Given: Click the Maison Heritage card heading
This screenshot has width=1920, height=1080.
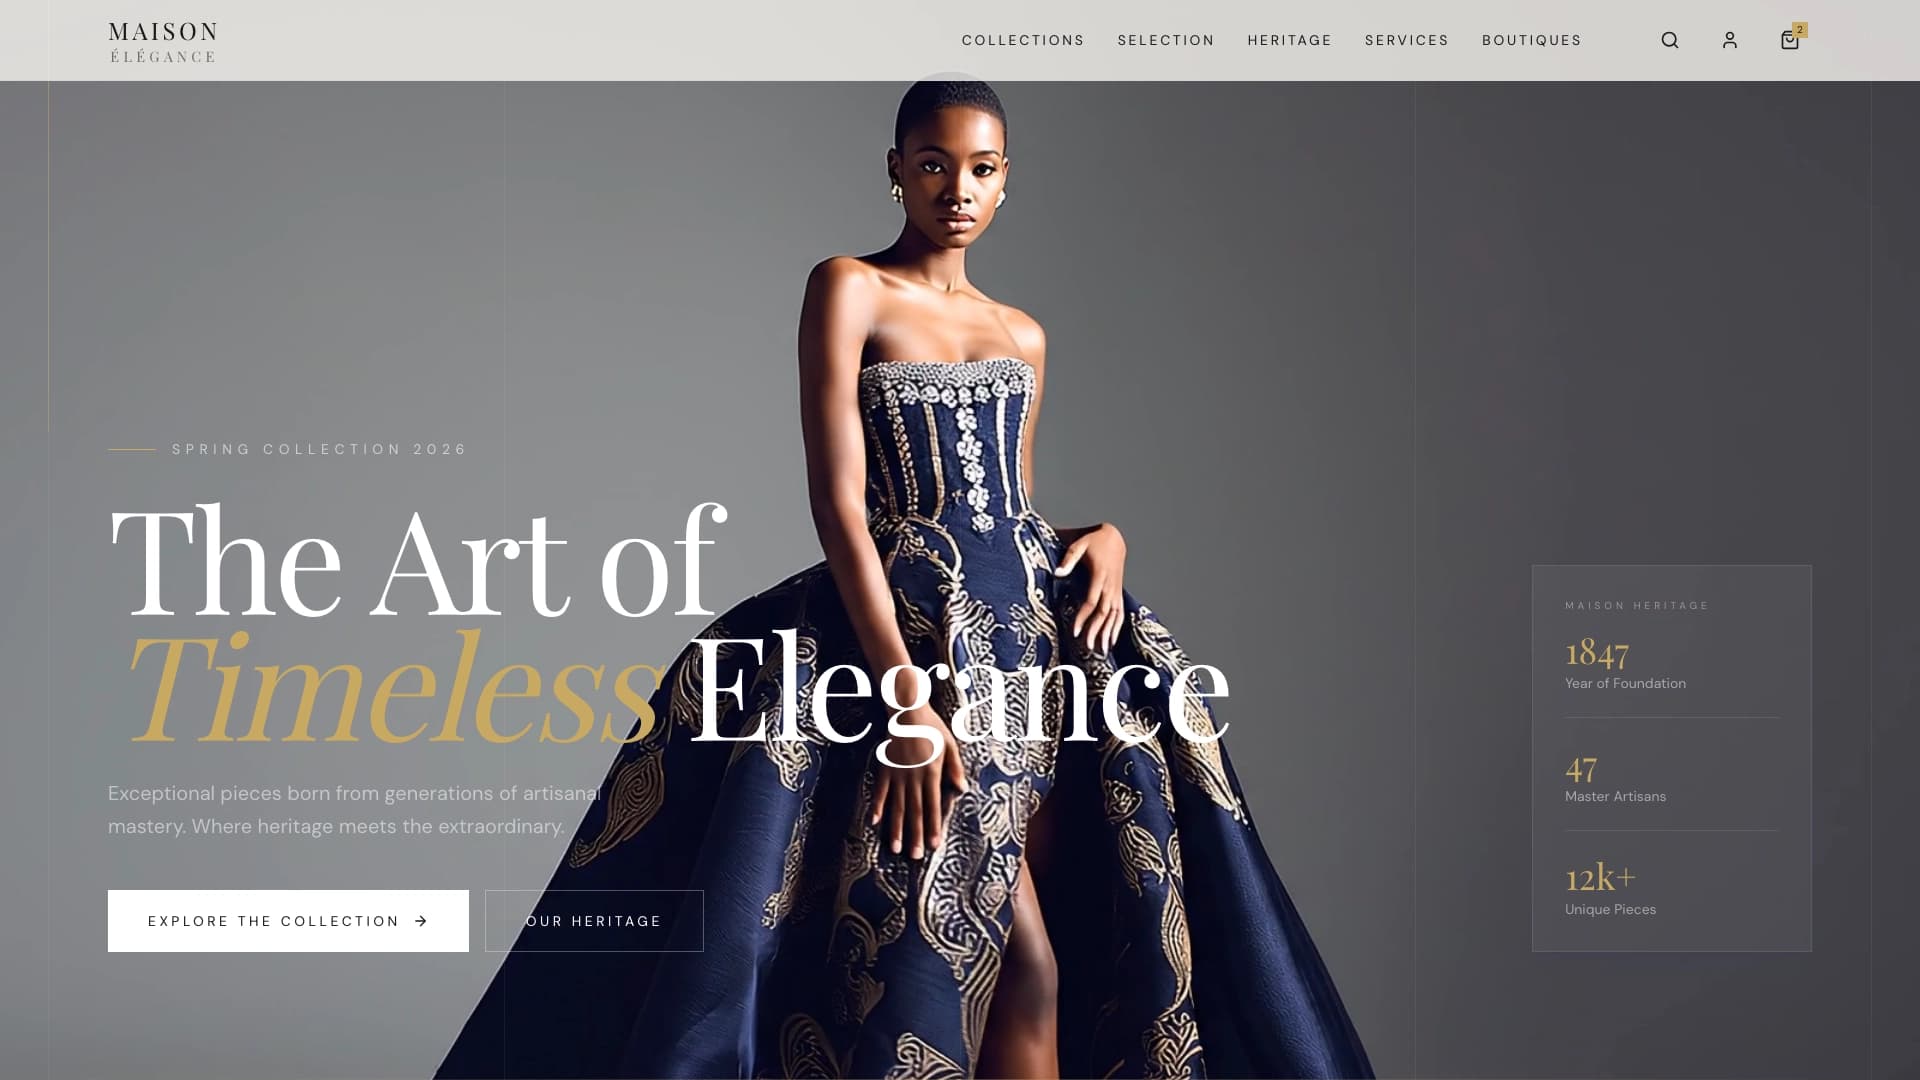Looking at the screenshot, I should click(1637, 606).
